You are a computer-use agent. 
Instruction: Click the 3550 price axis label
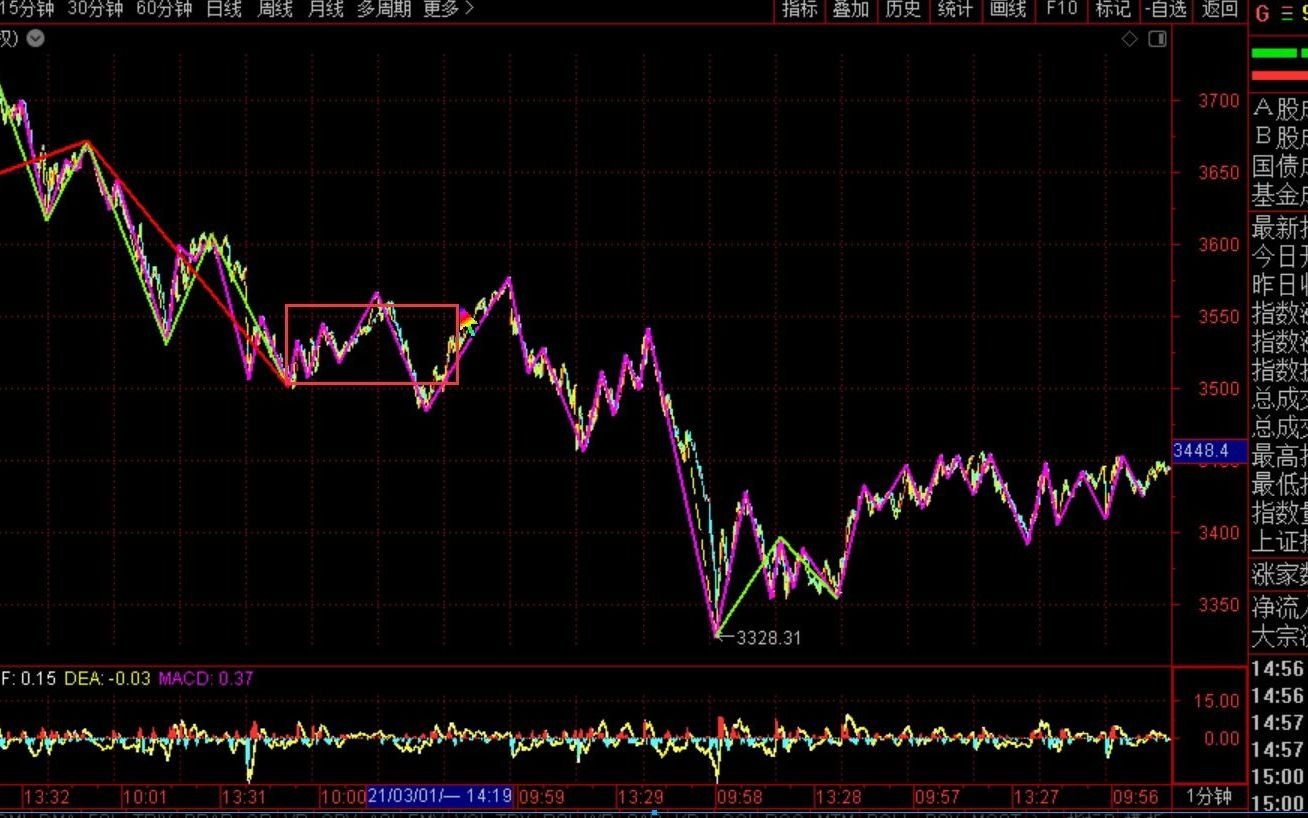(1219, 316)
